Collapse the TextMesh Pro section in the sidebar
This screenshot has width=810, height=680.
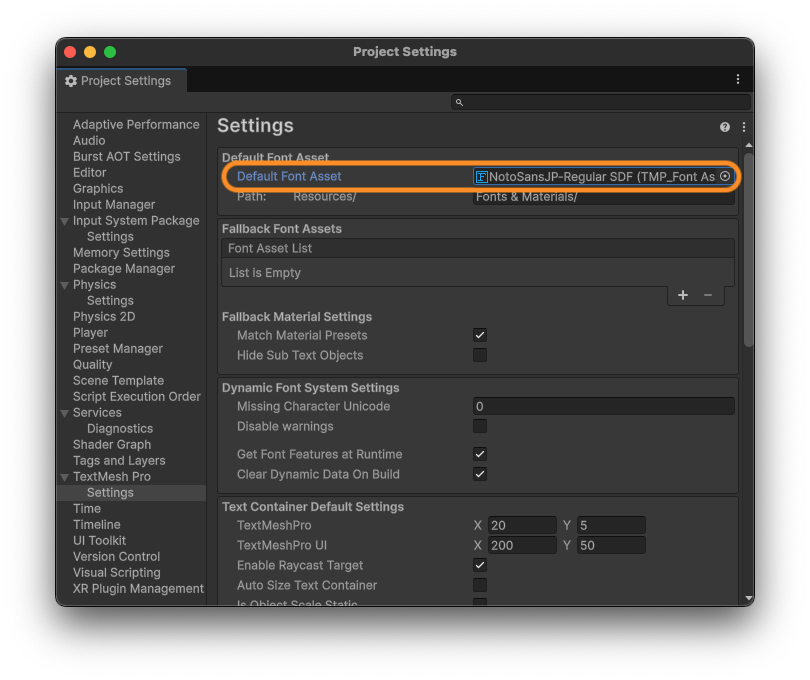(x=64, y=476)
